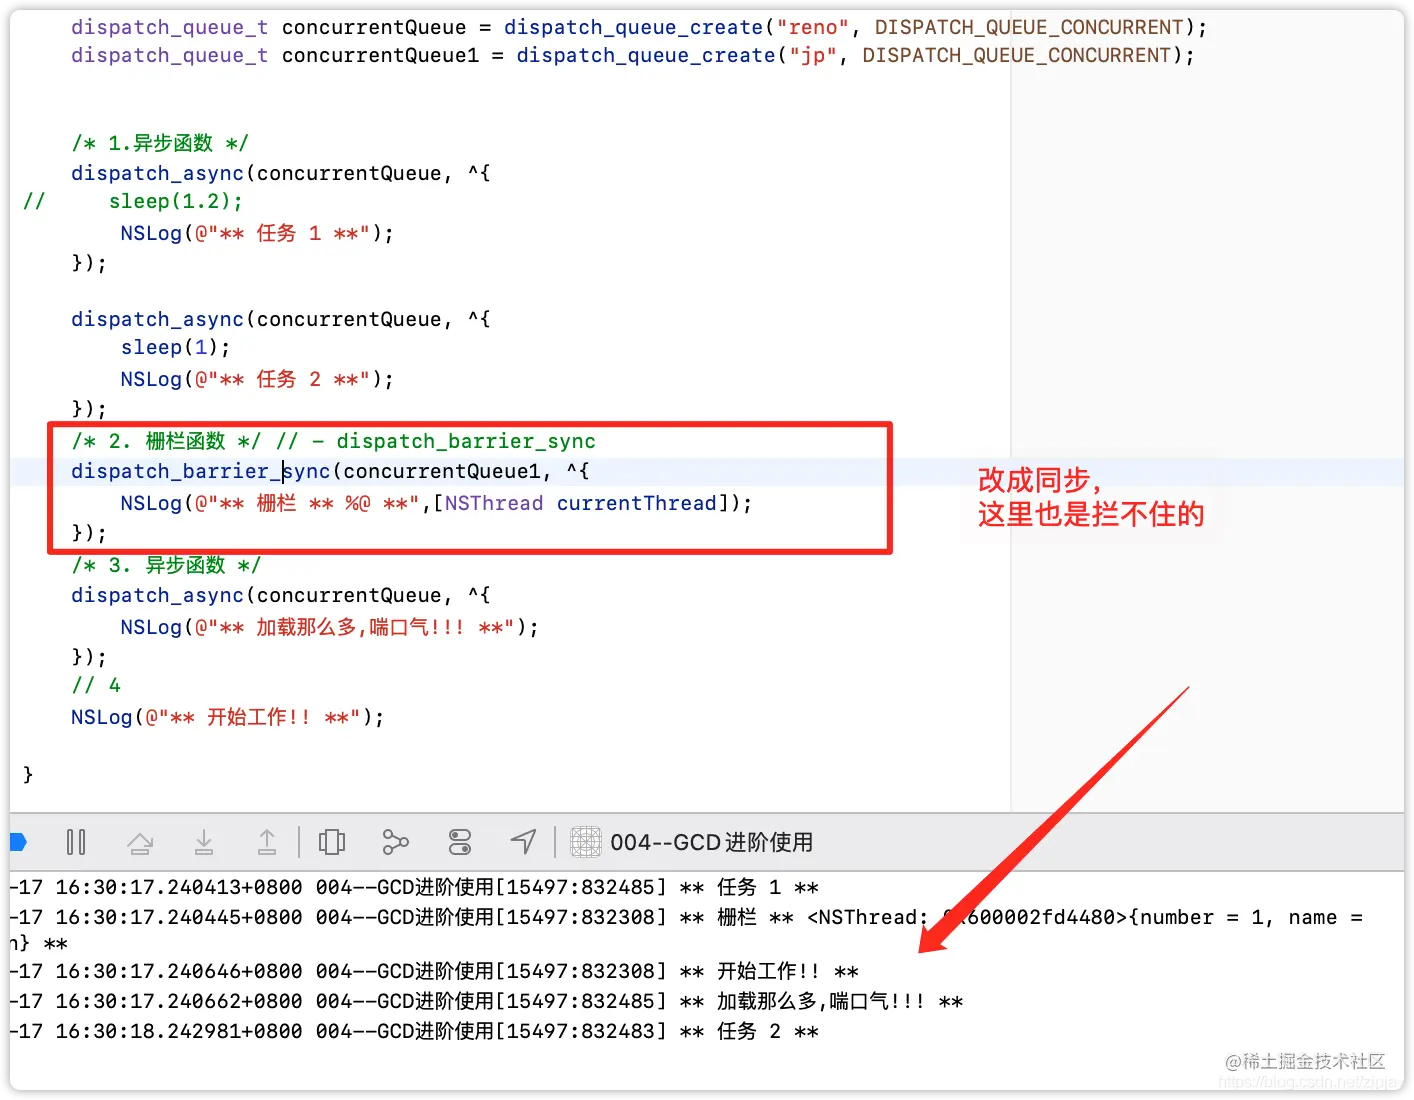Click the NSLog 开始工作!! code line
The image size is (1414, 1100).
[228, 717]
